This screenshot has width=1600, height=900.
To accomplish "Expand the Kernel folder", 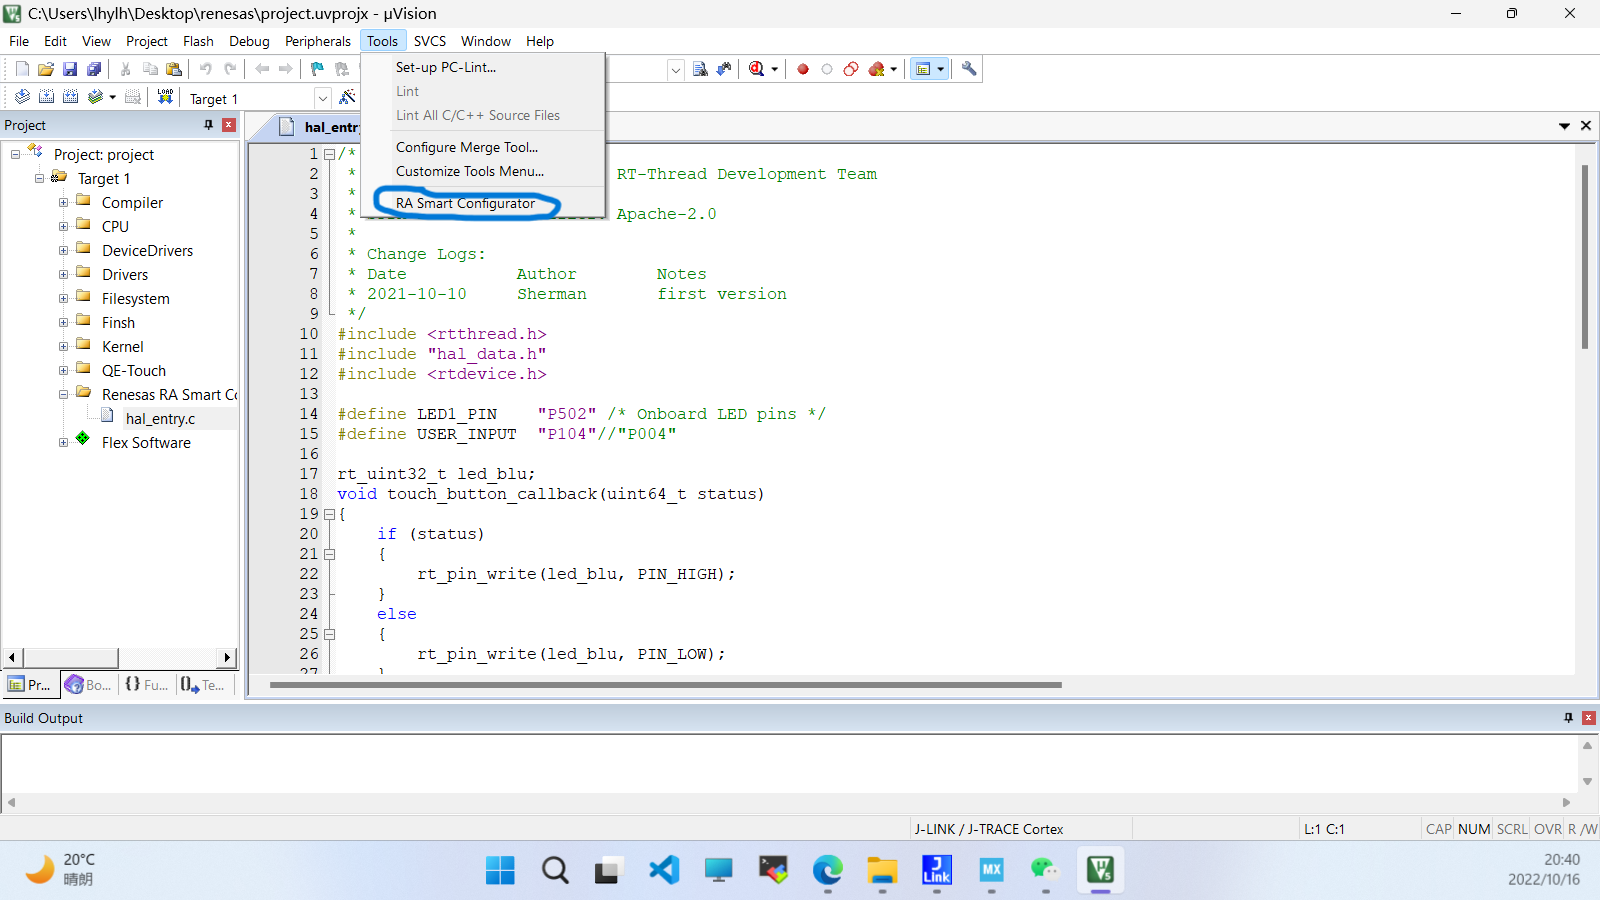I will pos(63,346).
